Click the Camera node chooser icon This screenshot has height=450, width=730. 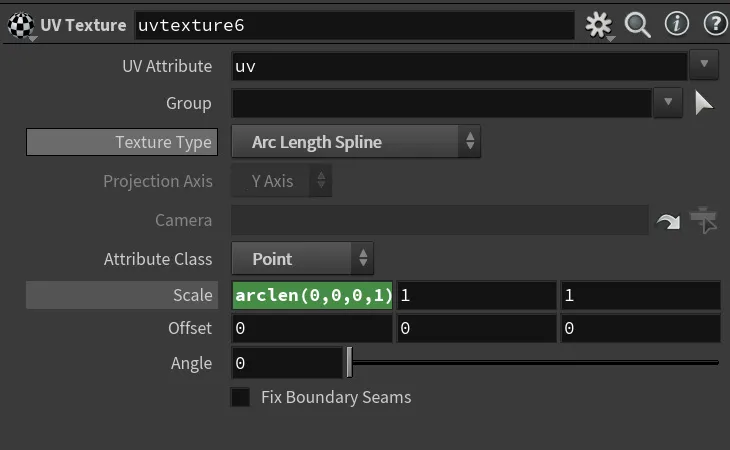coord(703,220)
